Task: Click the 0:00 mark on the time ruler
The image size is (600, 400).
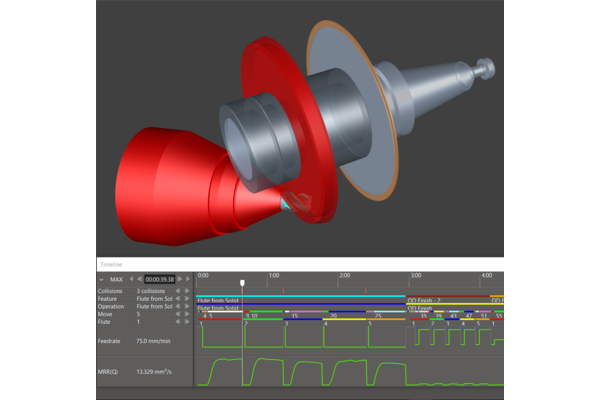Action: click(203, 275)
